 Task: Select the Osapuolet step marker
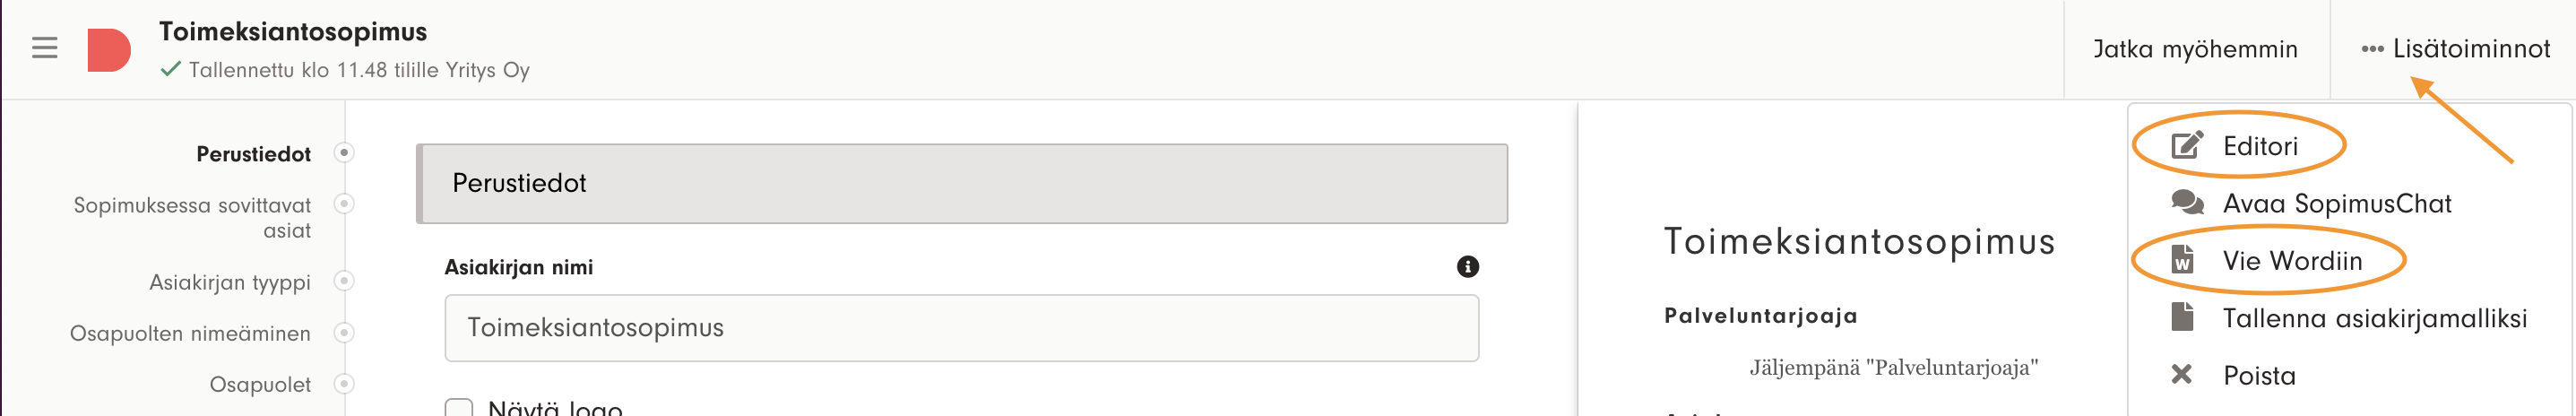344,384
